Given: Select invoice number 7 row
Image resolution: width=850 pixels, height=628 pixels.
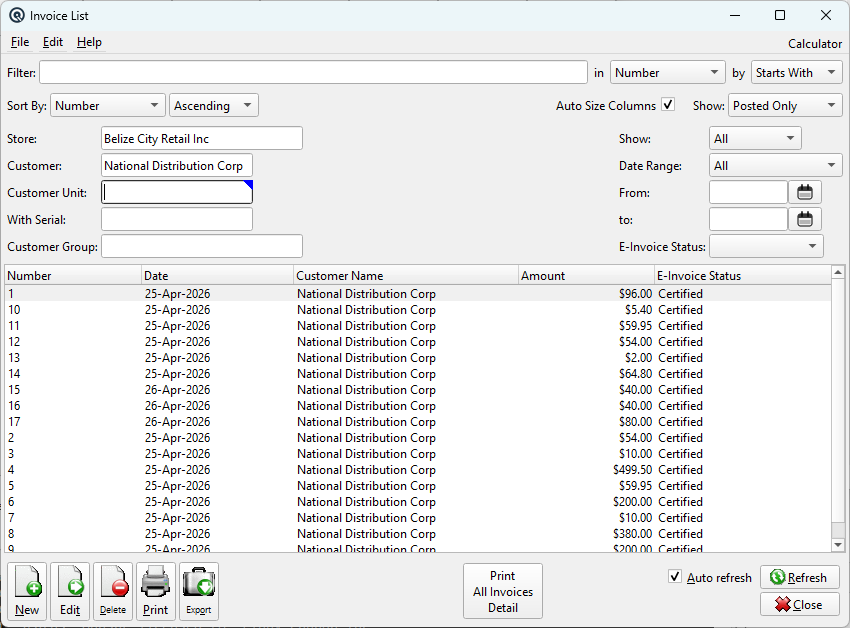Looking at the screenshot, I should [417, 517].
